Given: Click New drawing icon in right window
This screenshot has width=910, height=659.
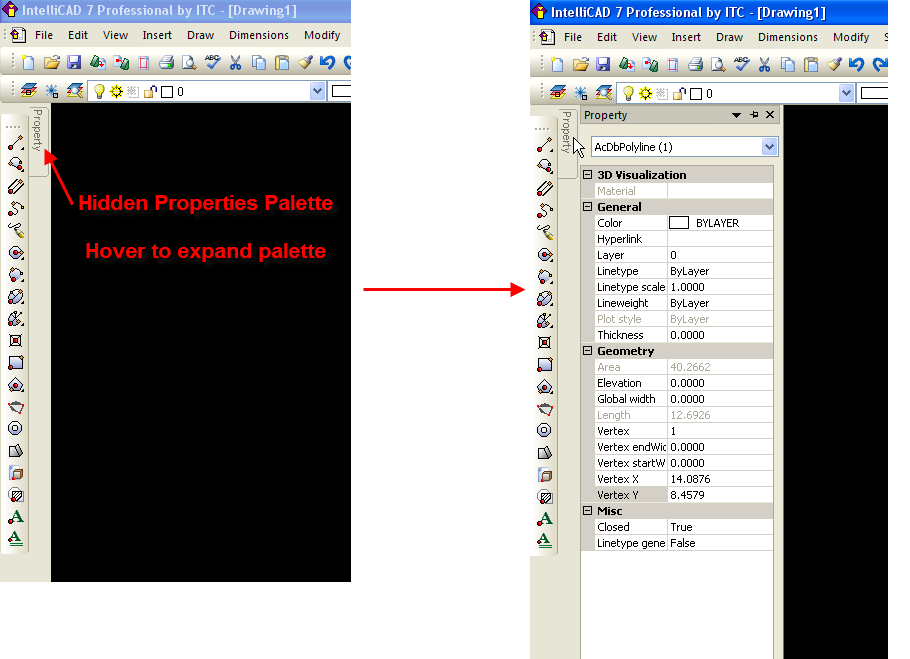Looking at the screenshot, I should click(557, 64).
